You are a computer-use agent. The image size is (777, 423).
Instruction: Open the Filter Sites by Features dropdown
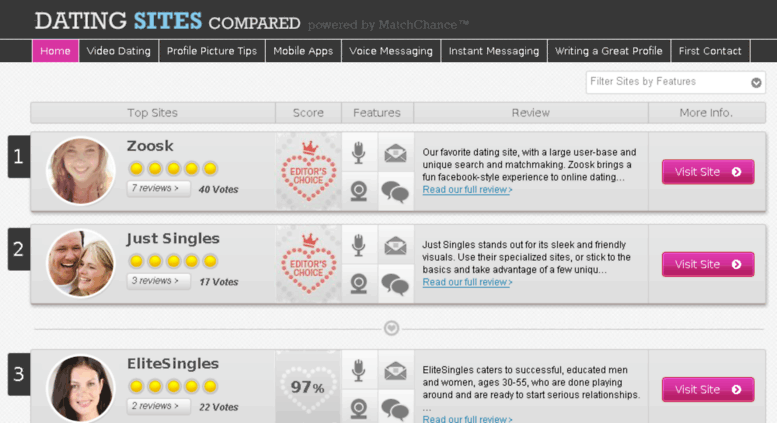[675, 82]
